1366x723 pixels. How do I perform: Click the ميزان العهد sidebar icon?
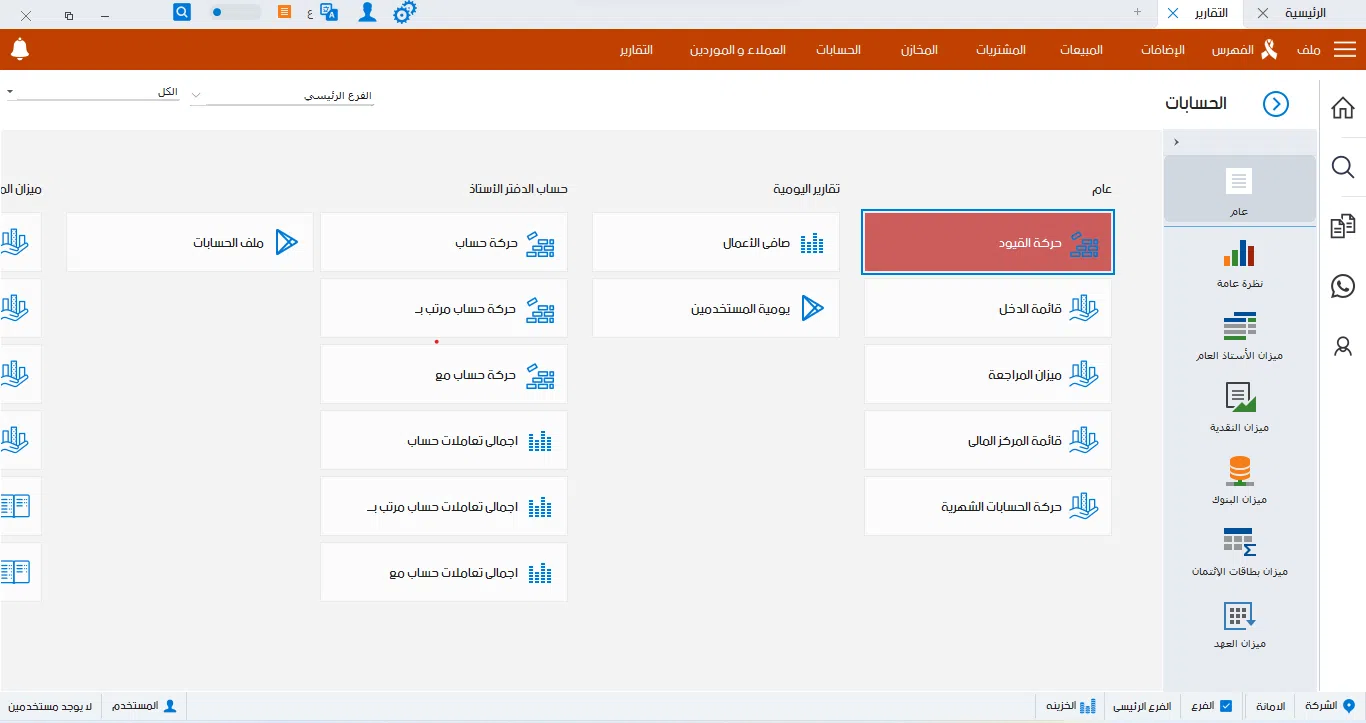[x=1240, y=618]
